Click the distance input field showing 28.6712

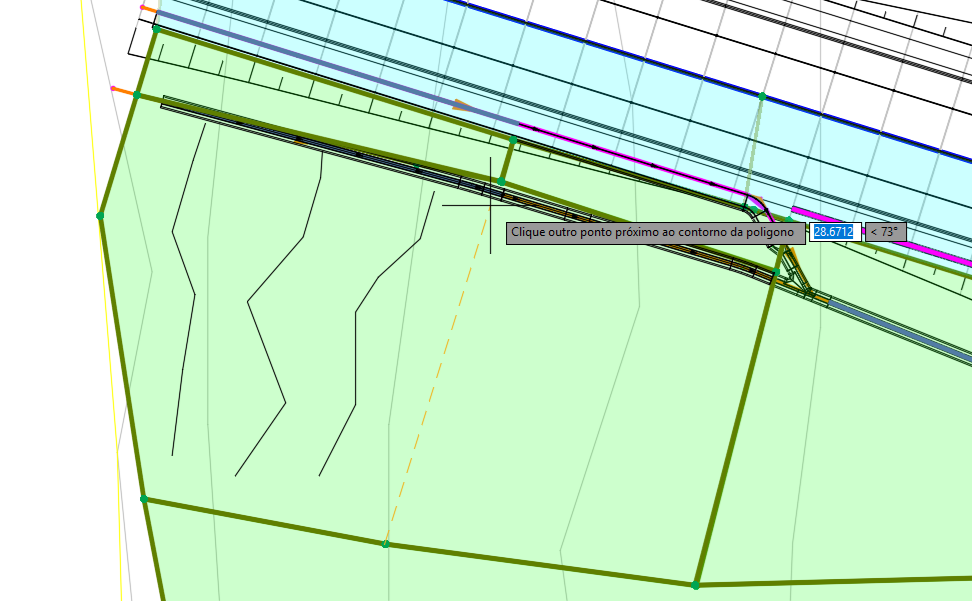click(834, 232)
